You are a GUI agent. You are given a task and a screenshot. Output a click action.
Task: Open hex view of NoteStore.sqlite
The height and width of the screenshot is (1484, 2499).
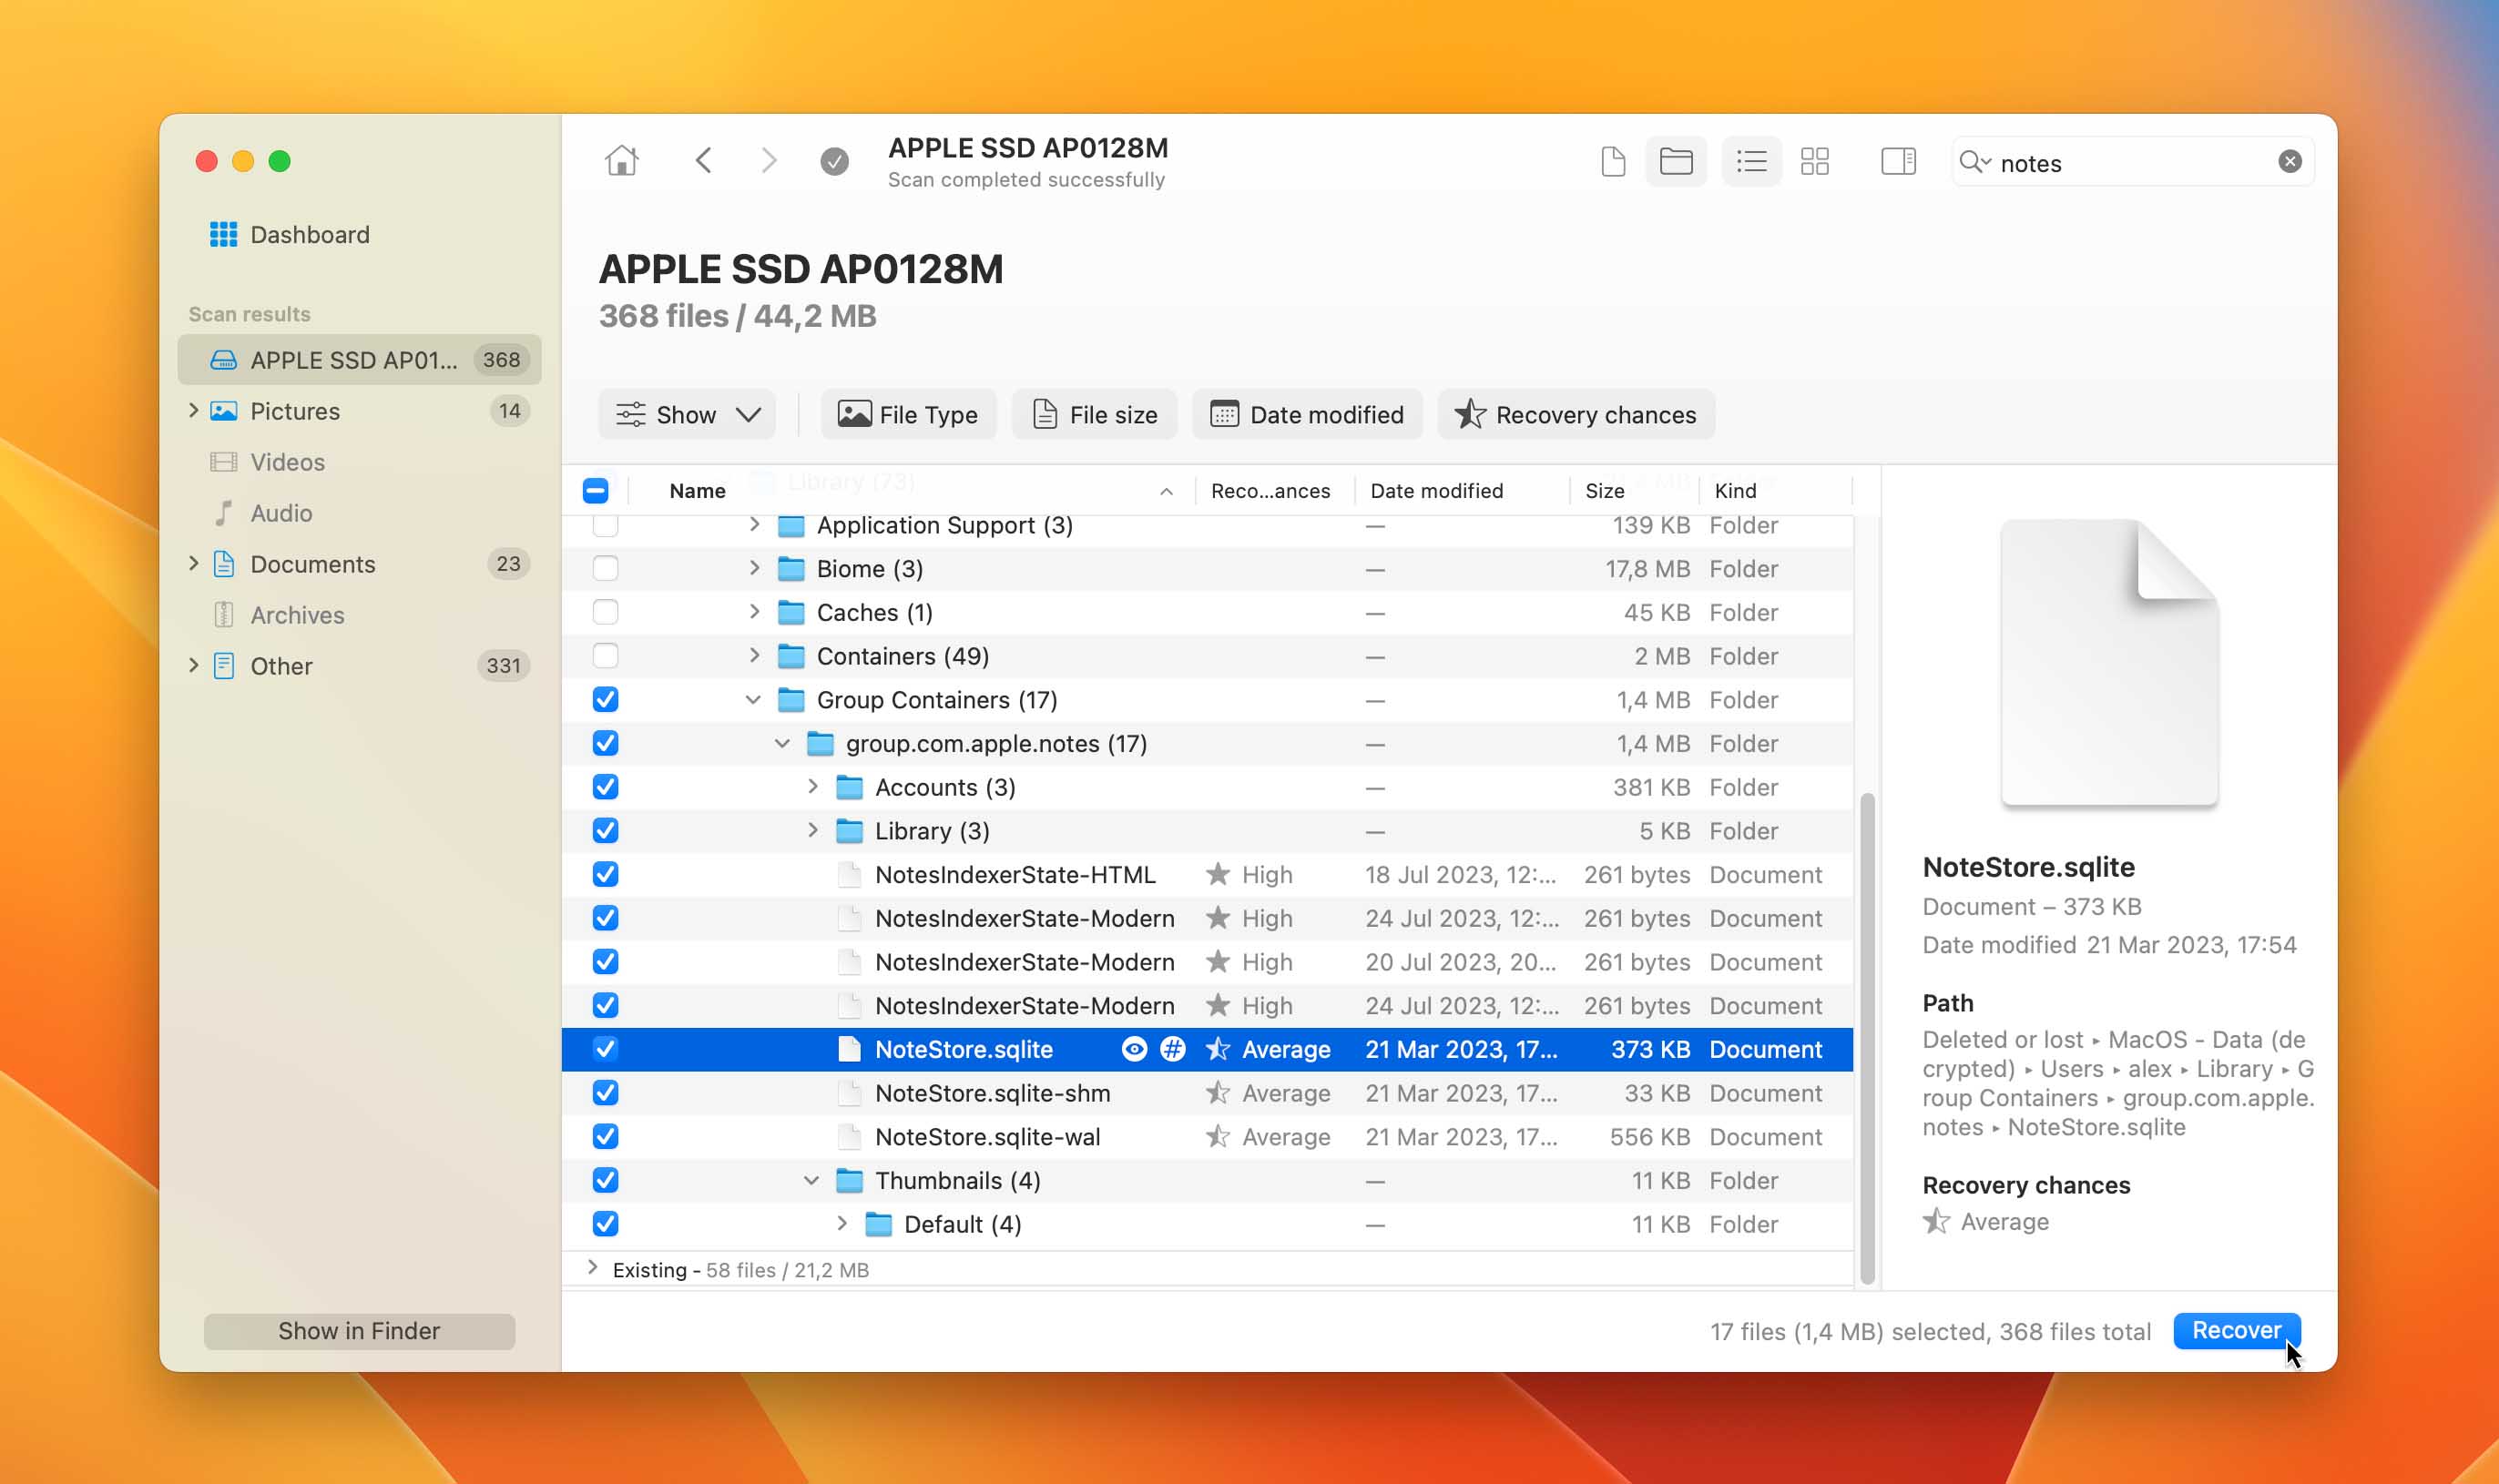1172,1049
